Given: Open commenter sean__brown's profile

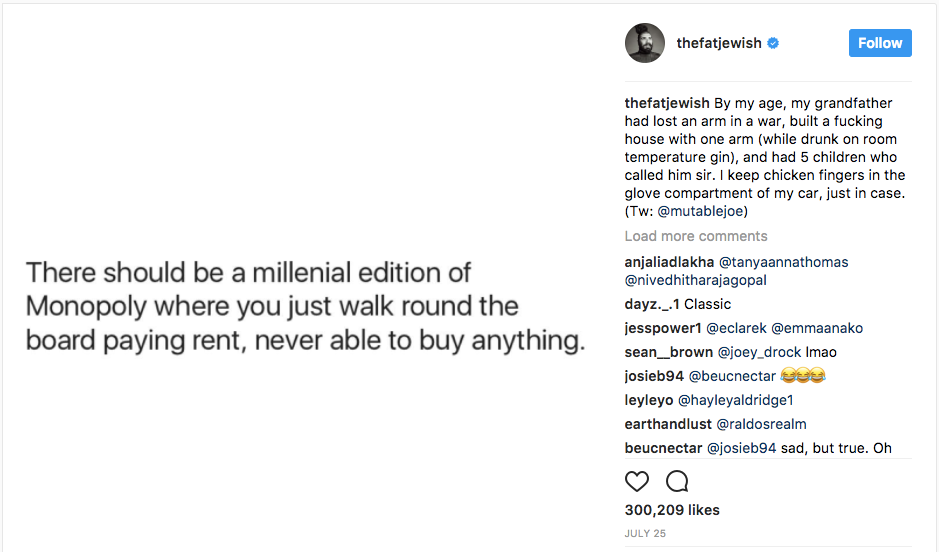Looking at the screenshot, I should coord(668,352).
